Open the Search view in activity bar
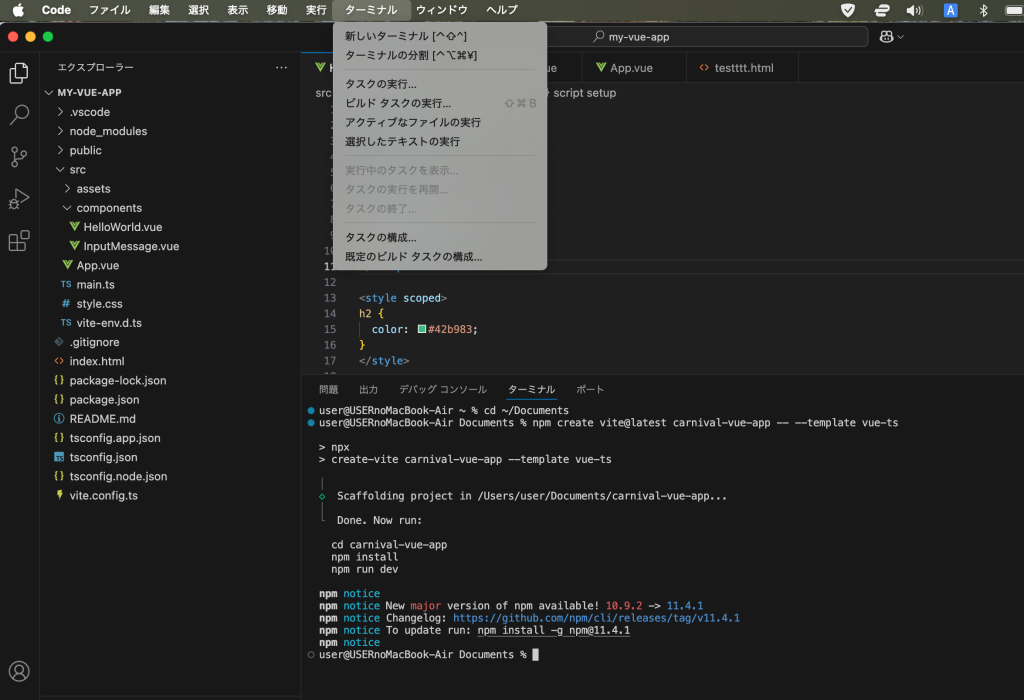 tap(19, 115)
